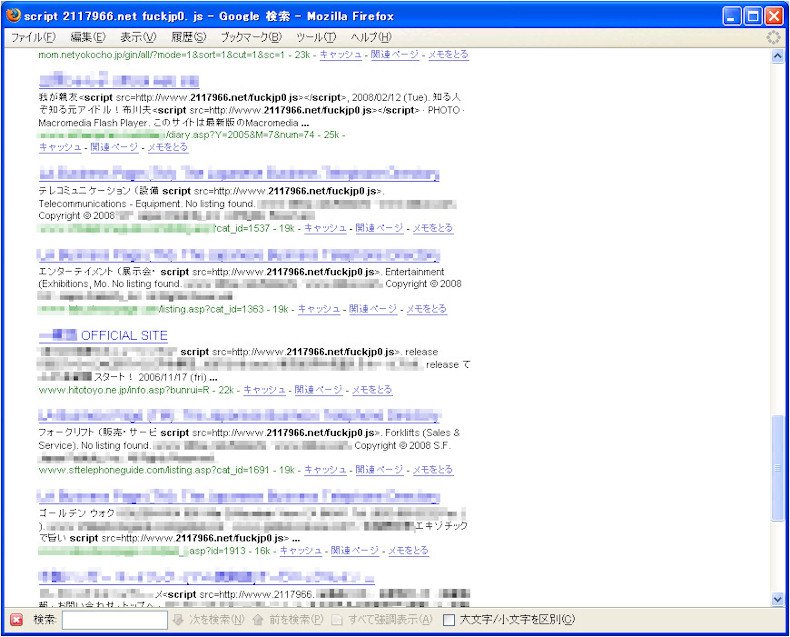790x637 pixels.
Task: Open blurred title link above エンターテイメント snippet
Action: [x=238, y=255]
